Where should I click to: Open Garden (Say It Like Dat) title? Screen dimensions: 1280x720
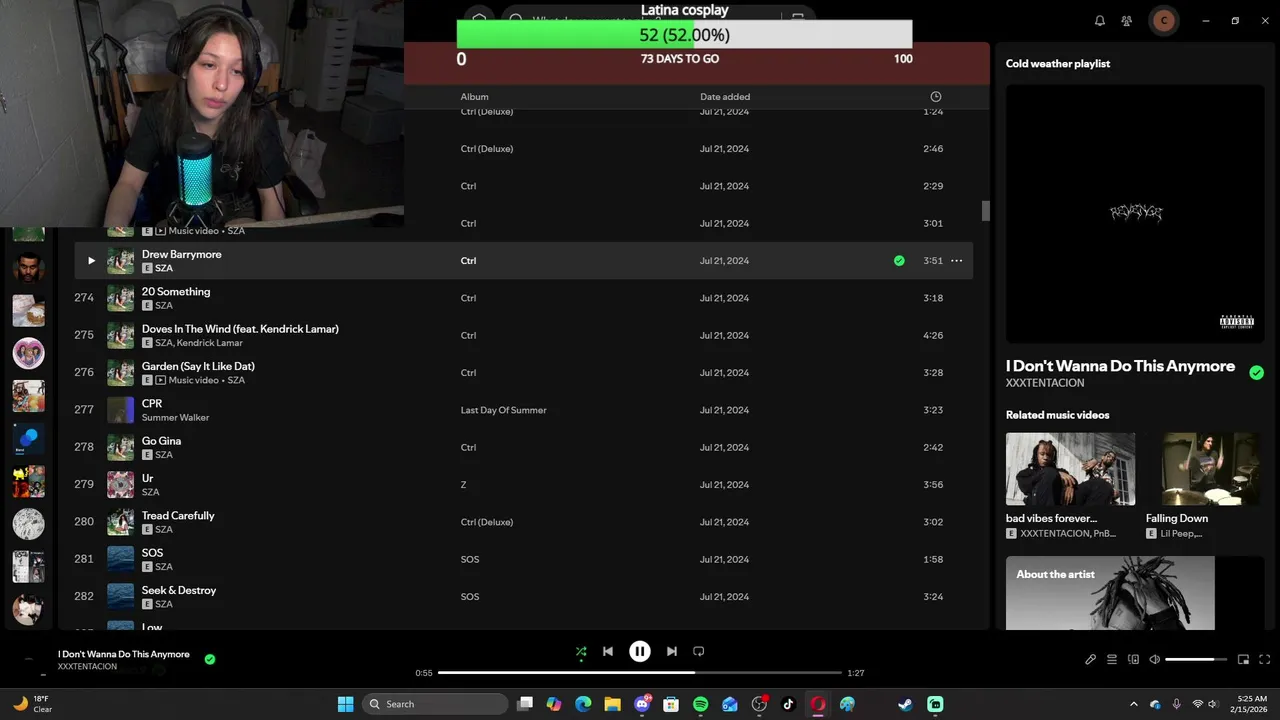(198, 366)
